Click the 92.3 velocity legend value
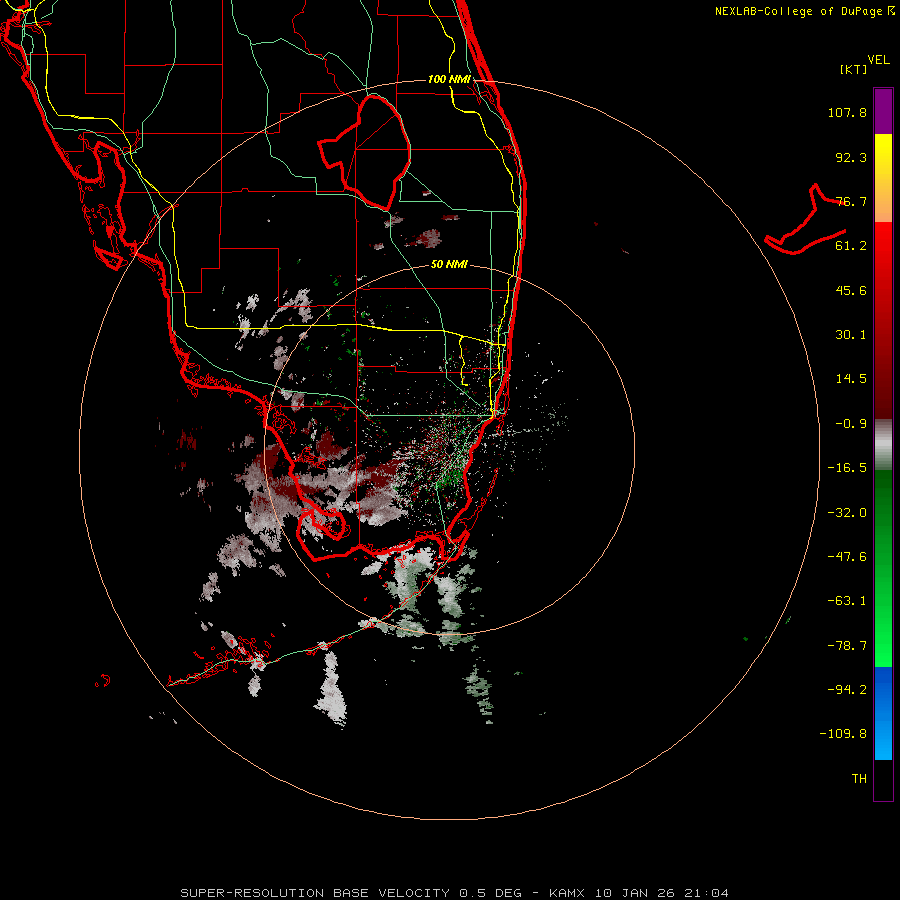The image size is (900, 900). (x=851, y=157)
